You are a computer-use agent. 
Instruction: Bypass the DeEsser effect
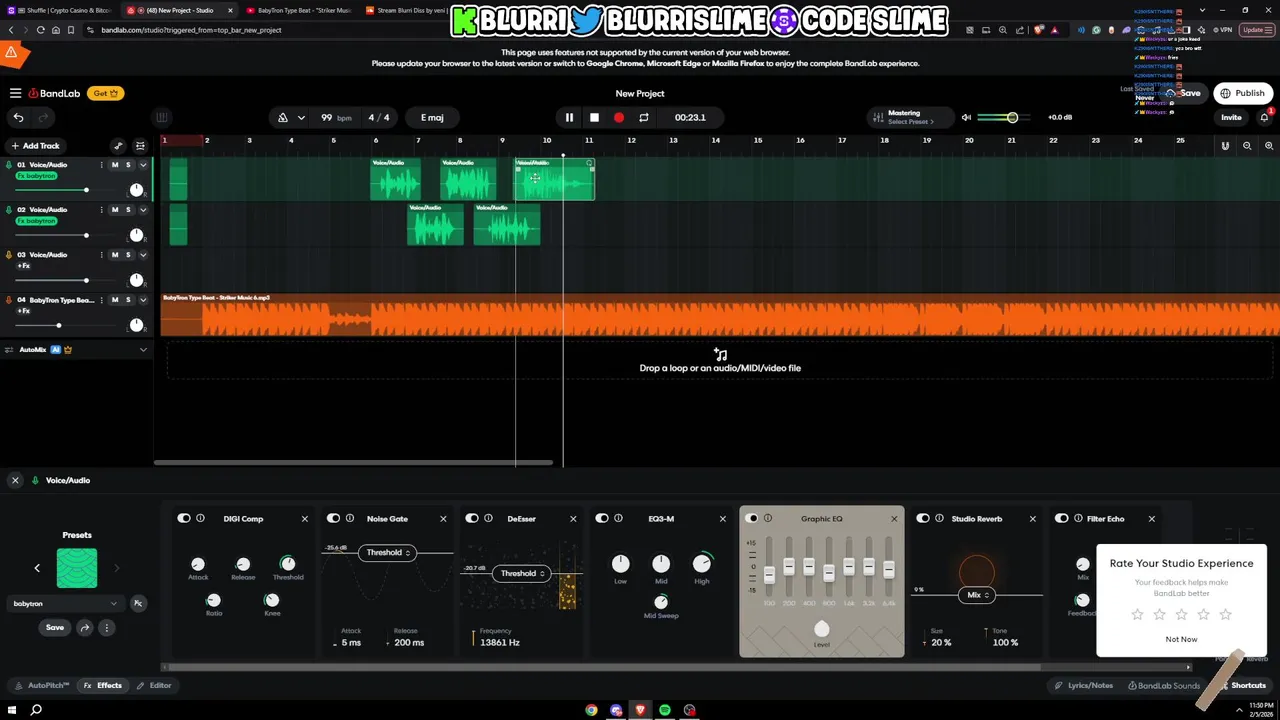pyautogui.click(x=472, y=519)
